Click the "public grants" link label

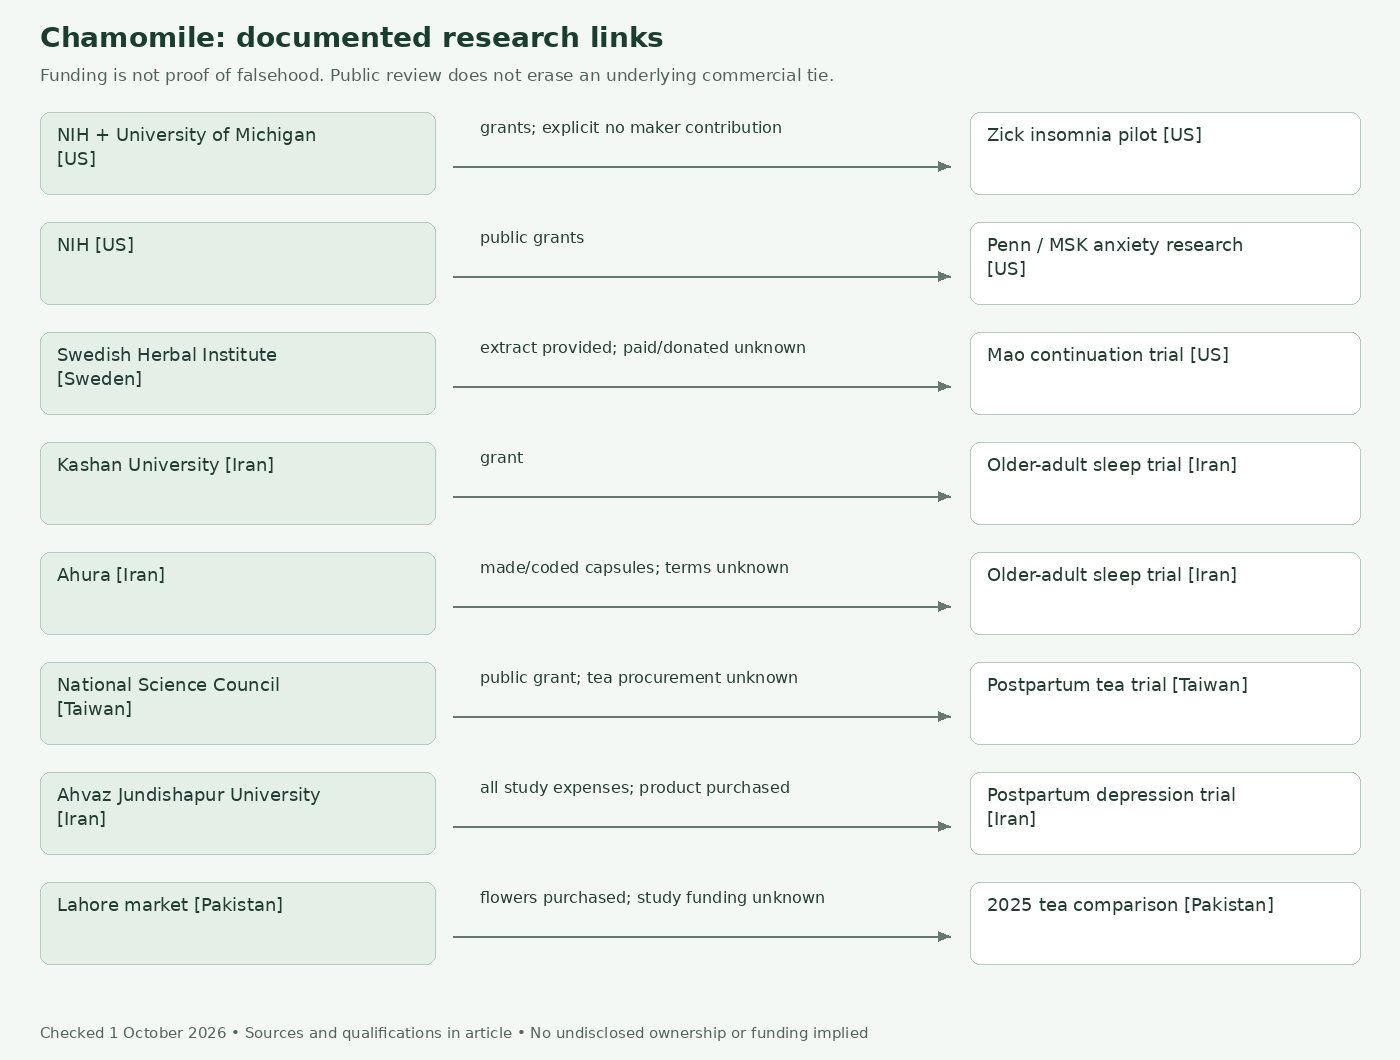532,238
